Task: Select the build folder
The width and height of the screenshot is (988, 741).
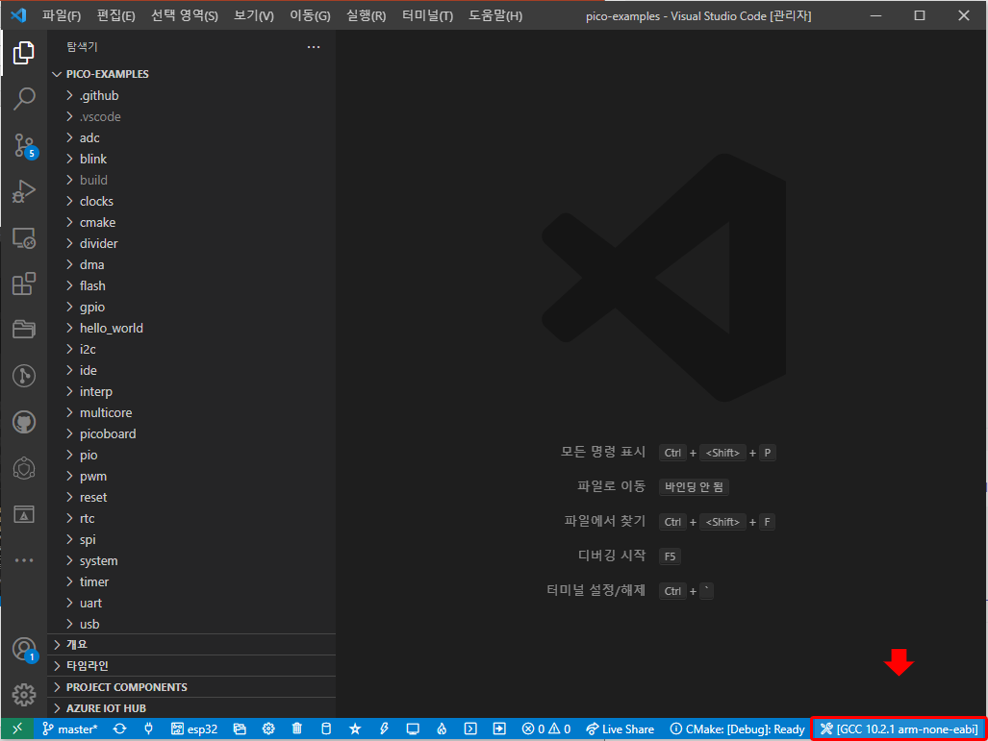Action: tap(192, 180)
